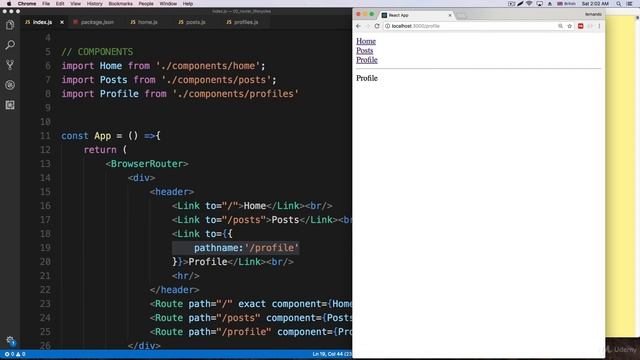This screenshot has width=640, height=360.
Task: Click line number 19 in the gutter
Action: (x=45, y=248)
